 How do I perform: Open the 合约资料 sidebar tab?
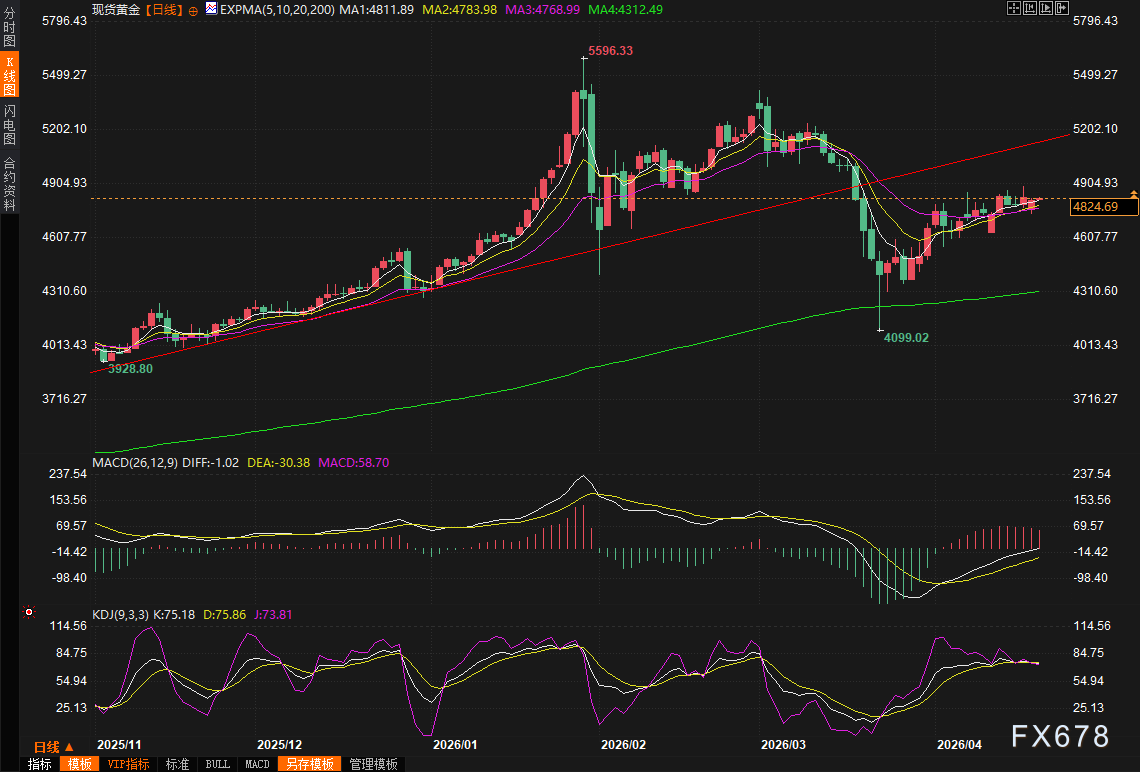coord(9,183)
